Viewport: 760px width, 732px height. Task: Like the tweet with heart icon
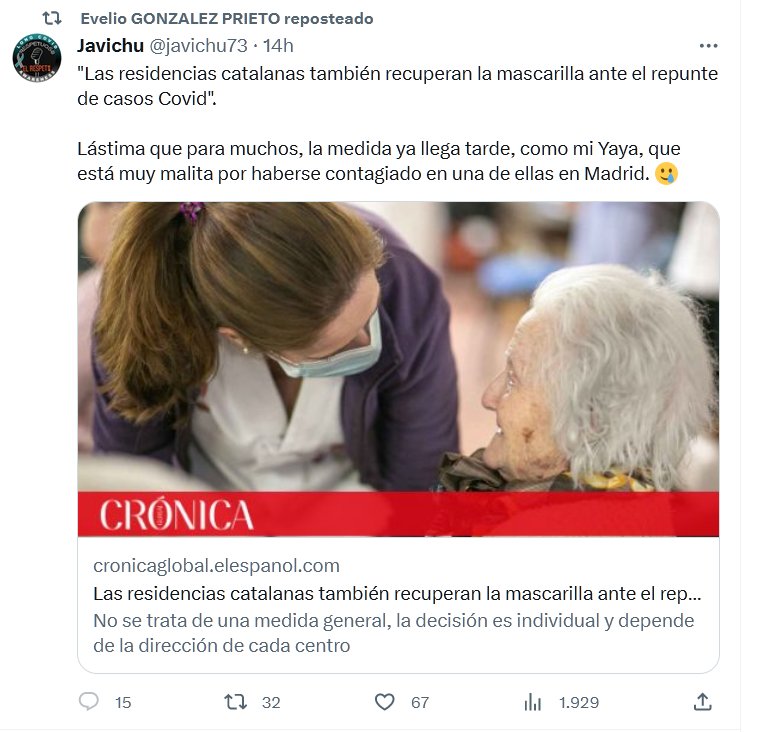tap(384, 701)
